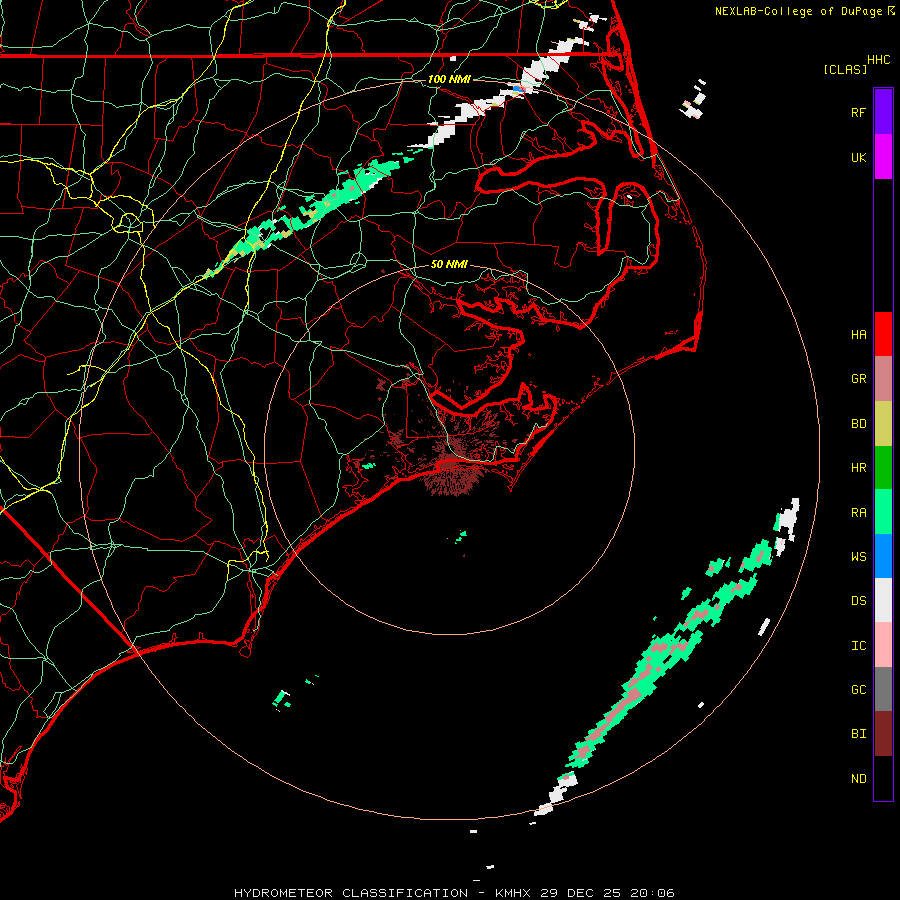Viewport: 900px width, 900px height.
Task: Click the Hydrometeor Classification KMHX timestamp caption
Action: 454,893
